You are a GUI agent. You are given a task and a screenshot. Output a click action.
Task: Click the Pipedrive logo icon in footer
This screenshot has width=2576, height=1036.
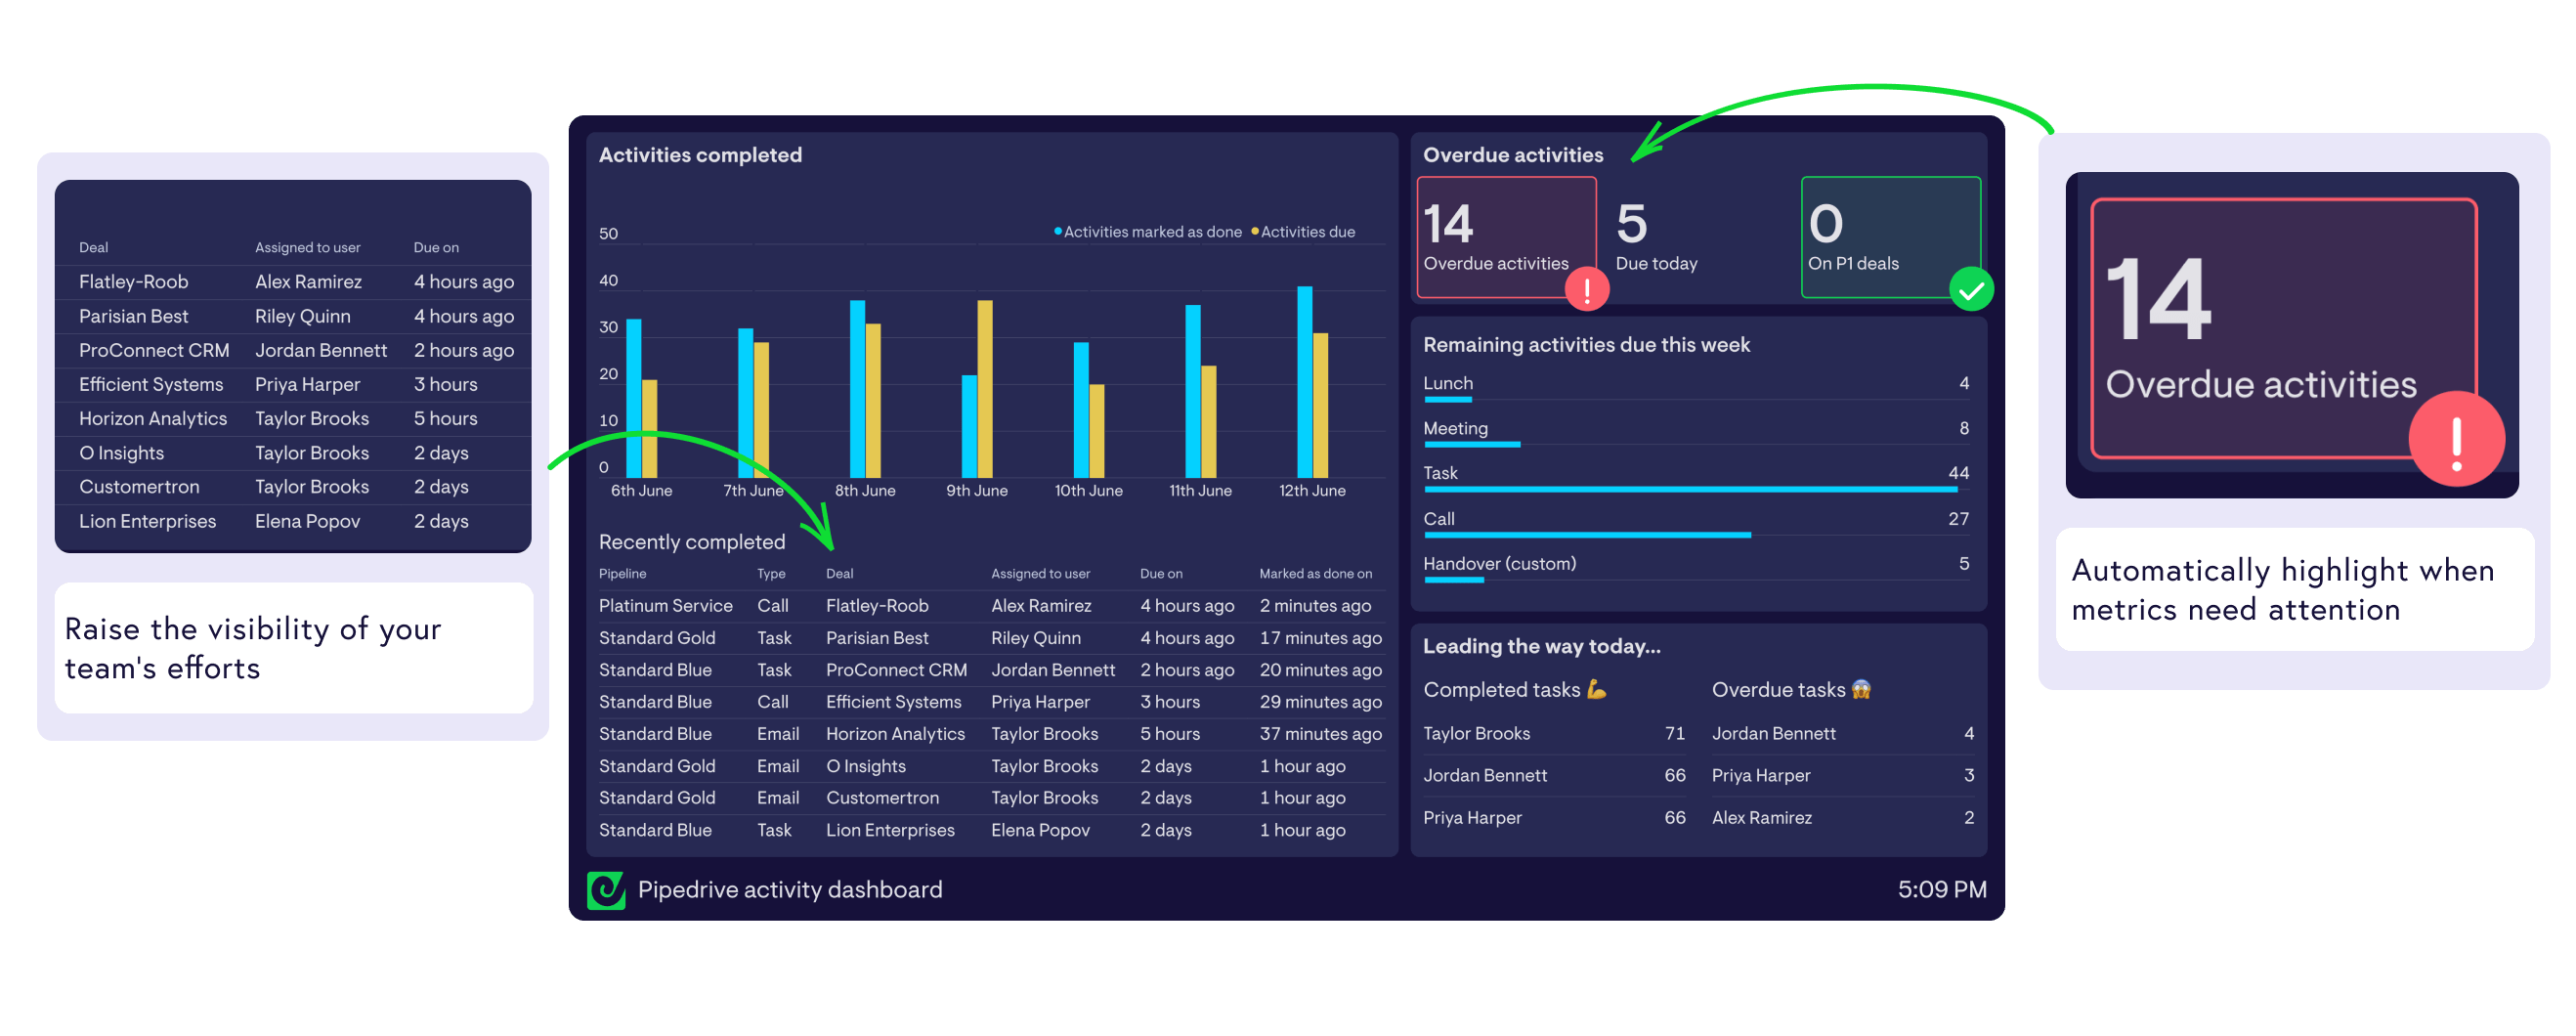tap(606, 890)
